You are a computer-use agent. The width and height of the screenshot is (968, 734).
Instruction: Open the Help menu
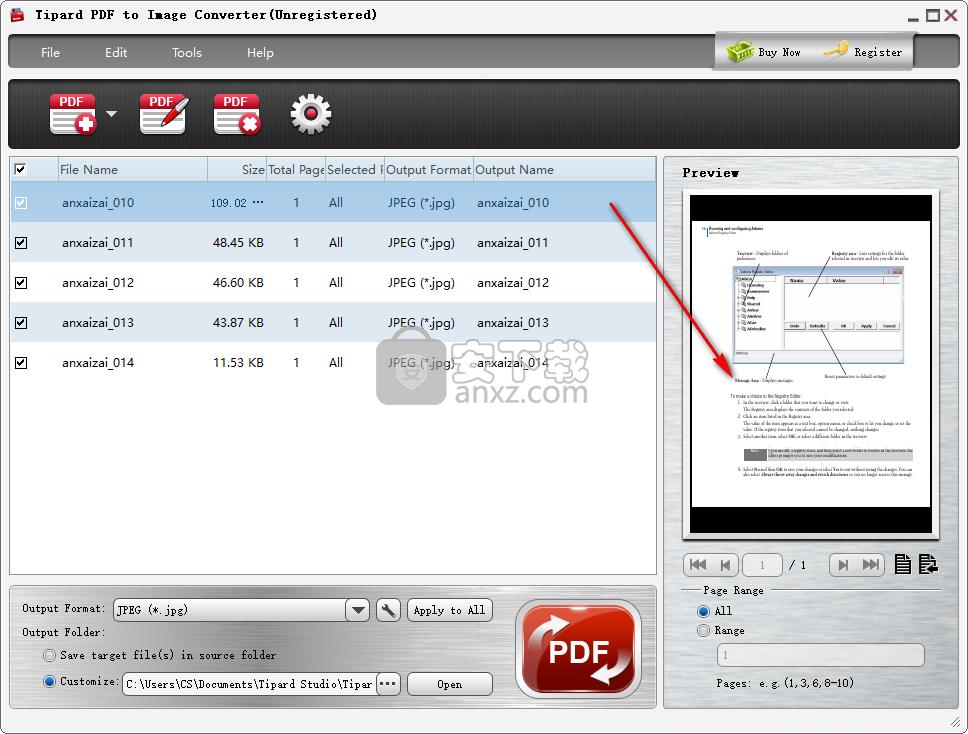260,52
